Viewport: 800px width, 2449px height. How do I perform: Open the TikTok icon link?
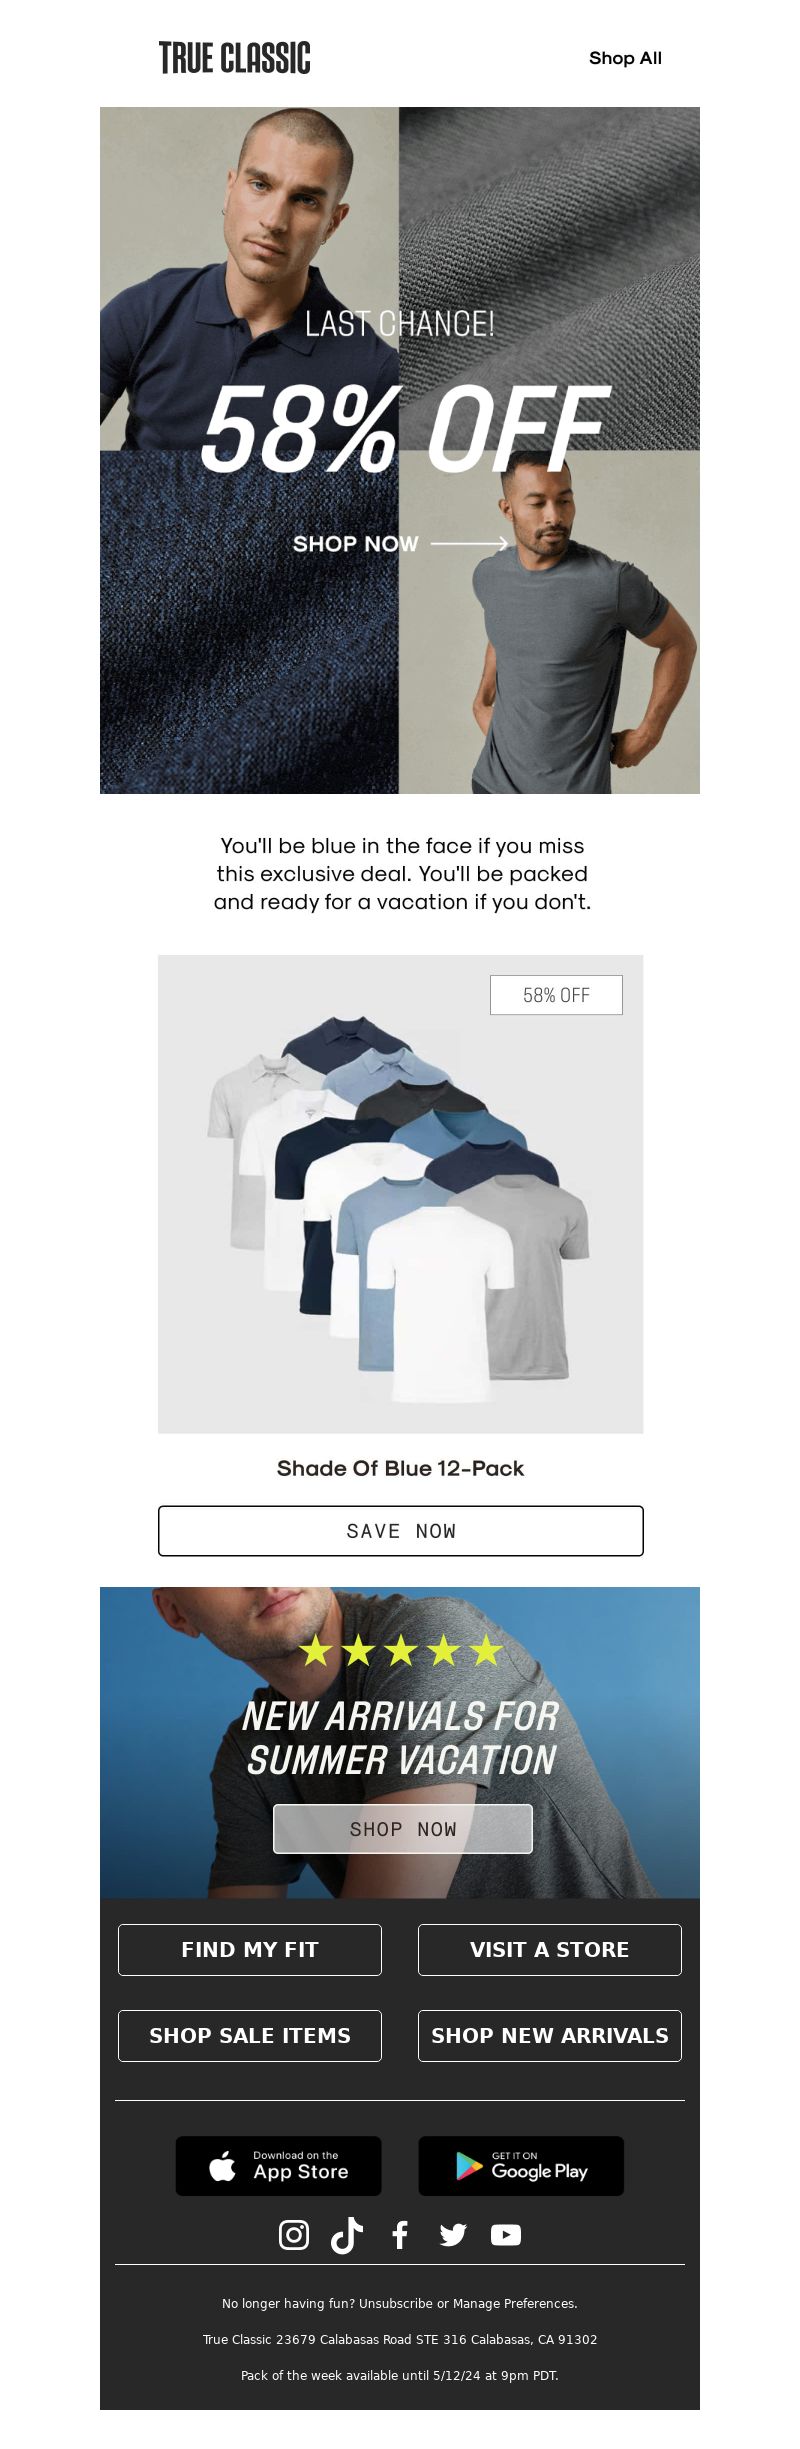(347, 2234)
